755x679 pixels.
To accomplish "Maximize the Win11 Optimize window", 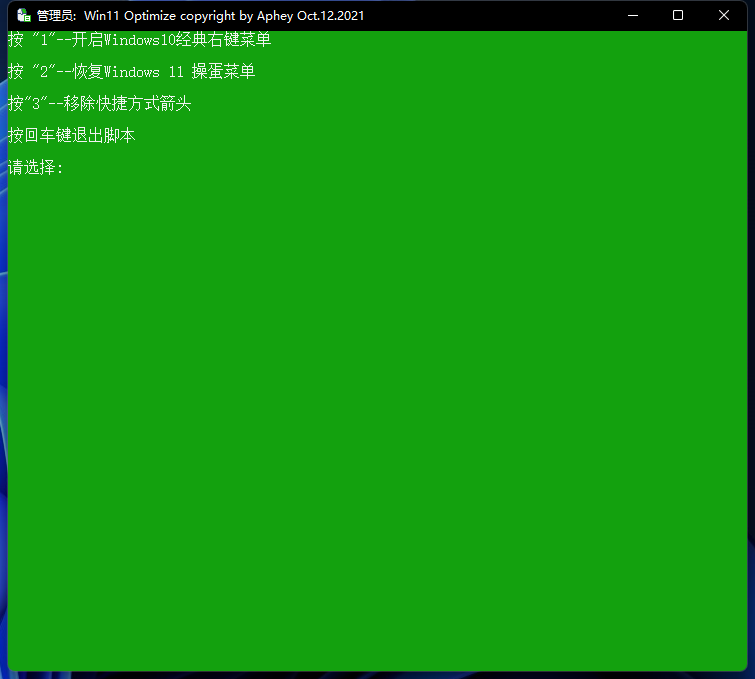I will pos(677,15).
